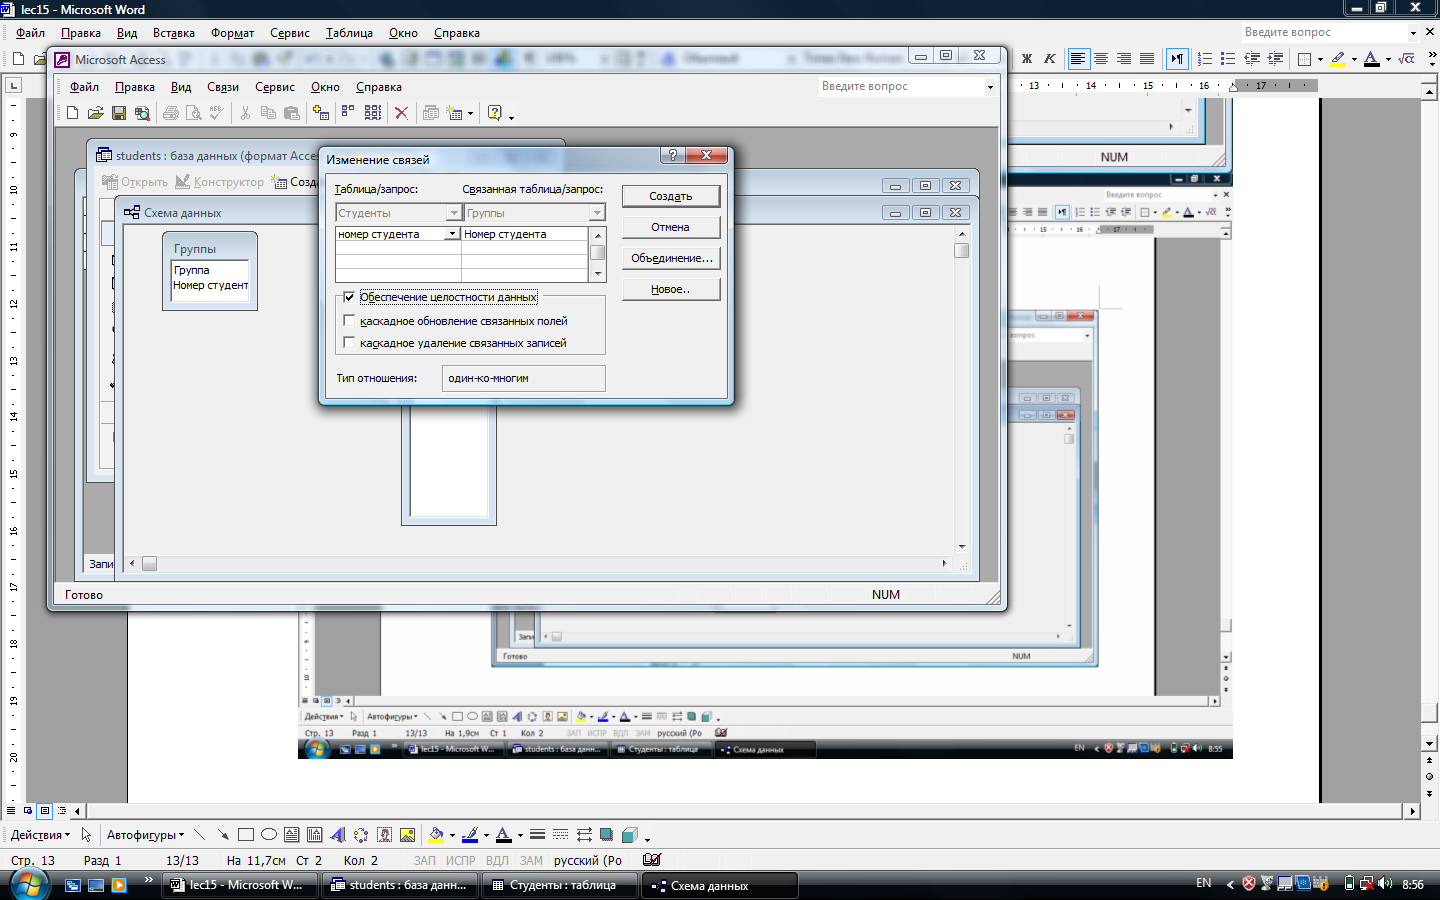Click the Access toolbar Help question icon
The width and height of the screenshot is (1440, 900).
pyautogui.click(x=494, y=113)
